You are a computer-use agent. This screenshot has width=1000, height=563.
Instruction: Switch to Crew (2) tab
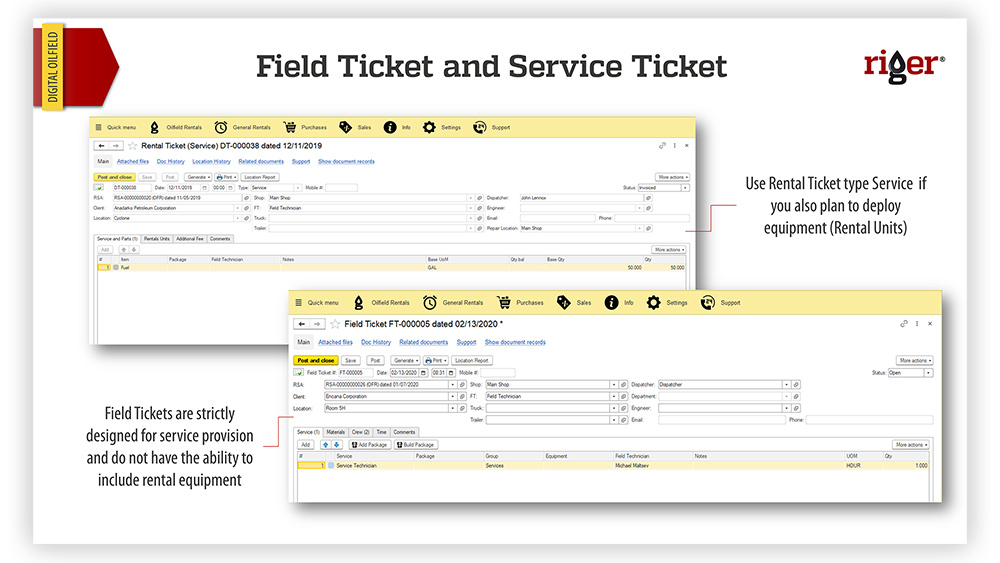[361, 432]
